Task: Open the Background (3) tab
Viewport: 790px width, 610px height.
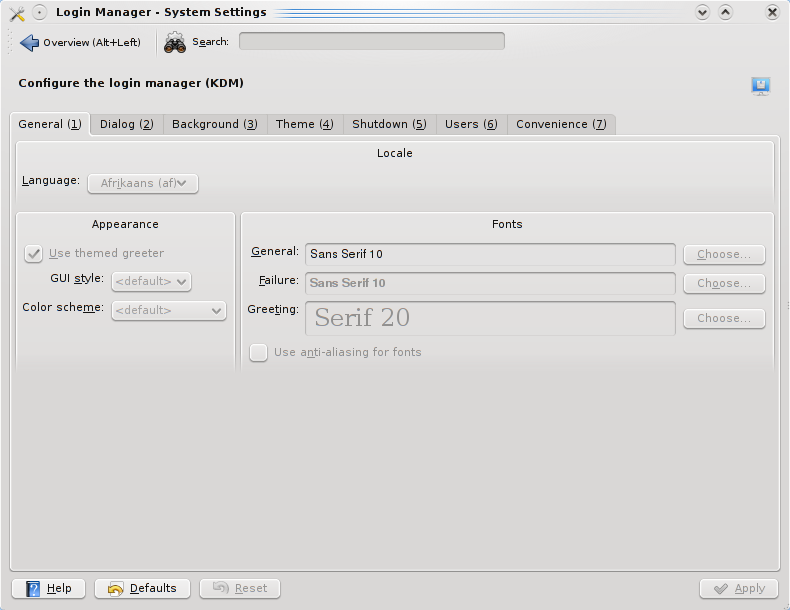Action: (x=215, y=124)
